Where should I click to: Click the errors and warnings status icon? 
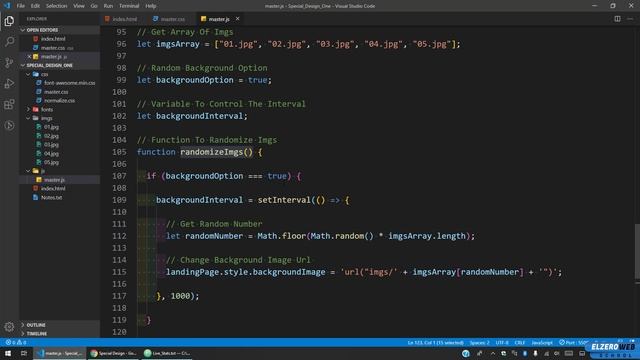click(x=16, y=342)
